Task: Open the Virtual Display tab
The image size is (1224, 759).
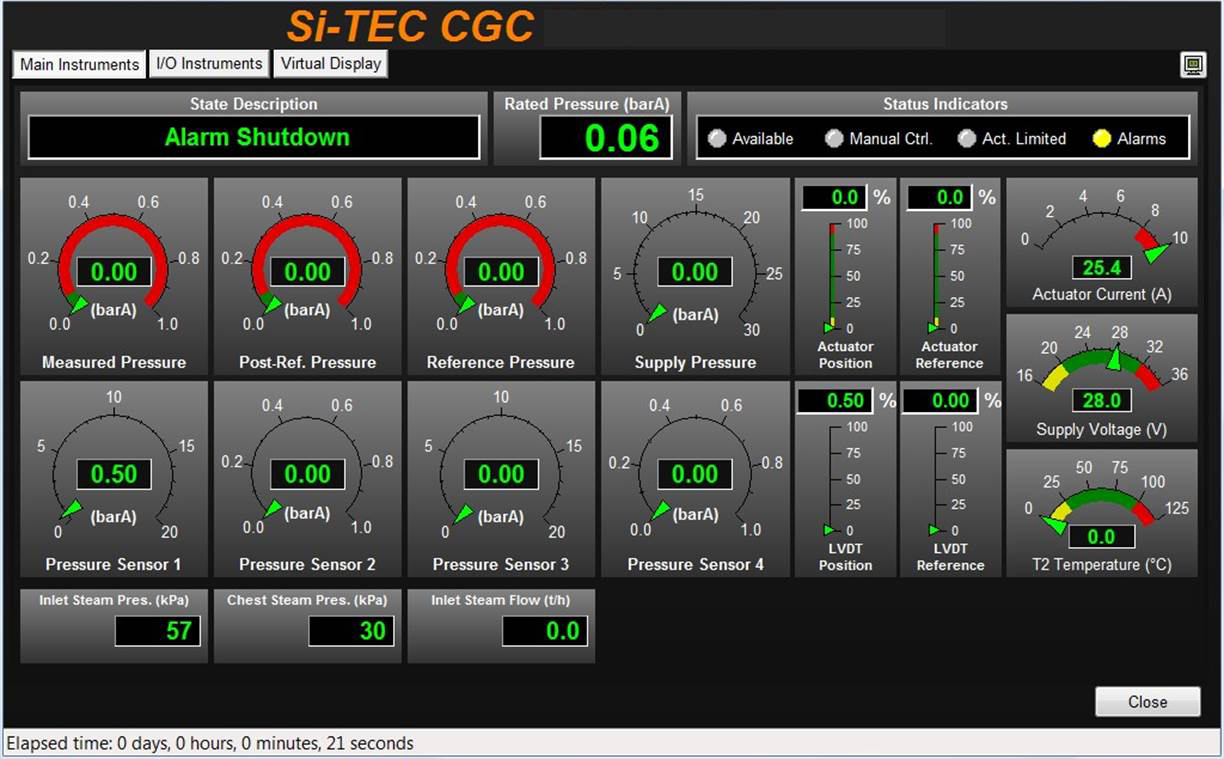Action: [x=330, y=63]
